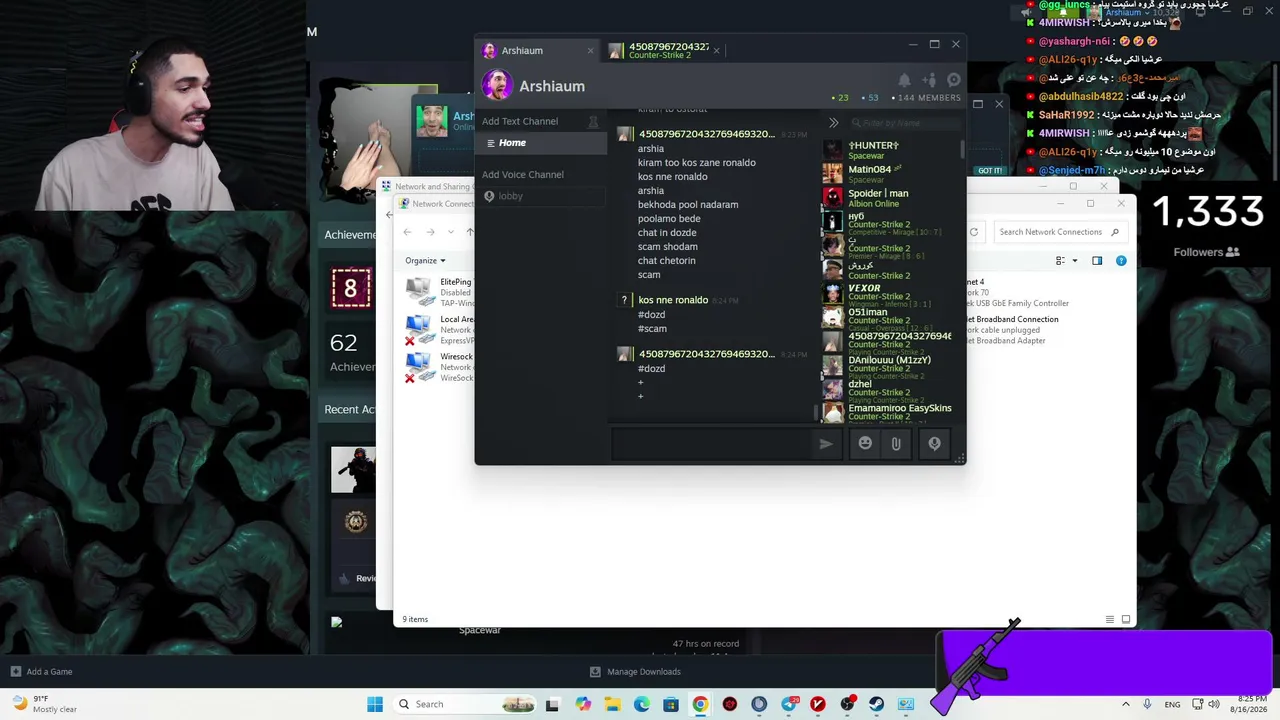Click refresh button in Network Connections window

pyautogui.click(x=973, y=232)
